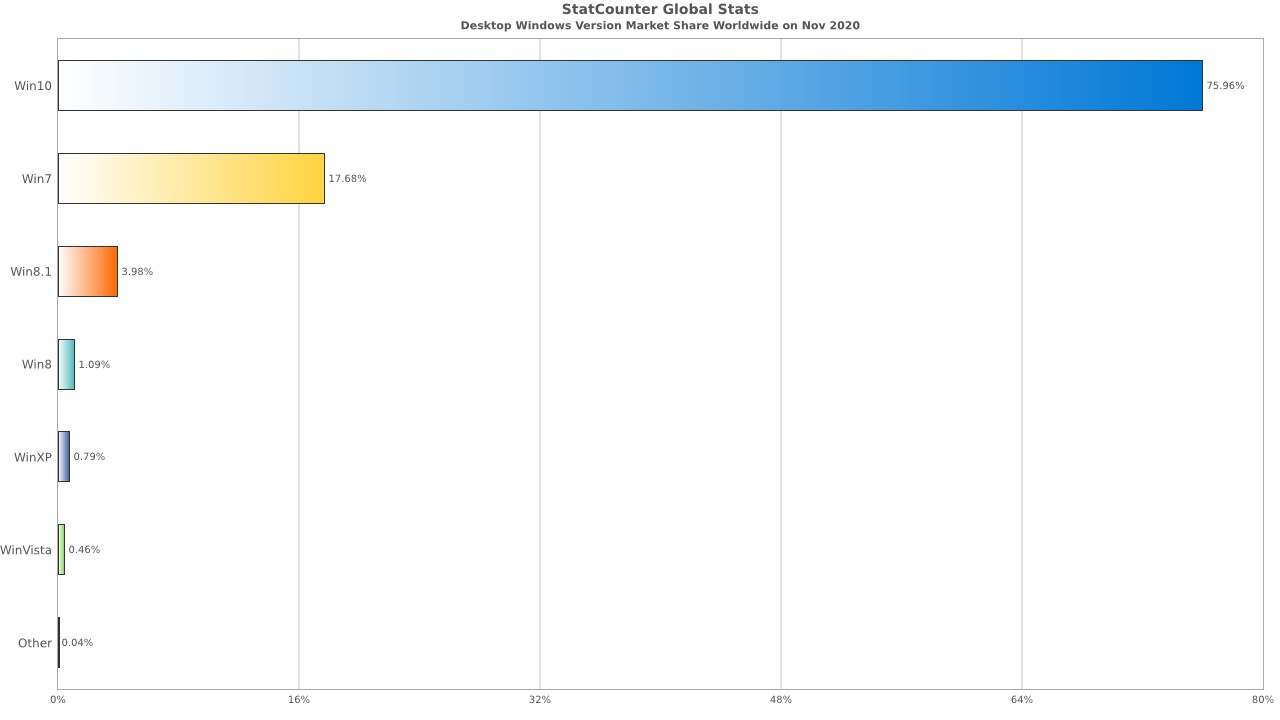The width and height of the screenshot is (1280, 720).
Task: Select the yellow Win7 bar
Action: [x=191, y=178]
